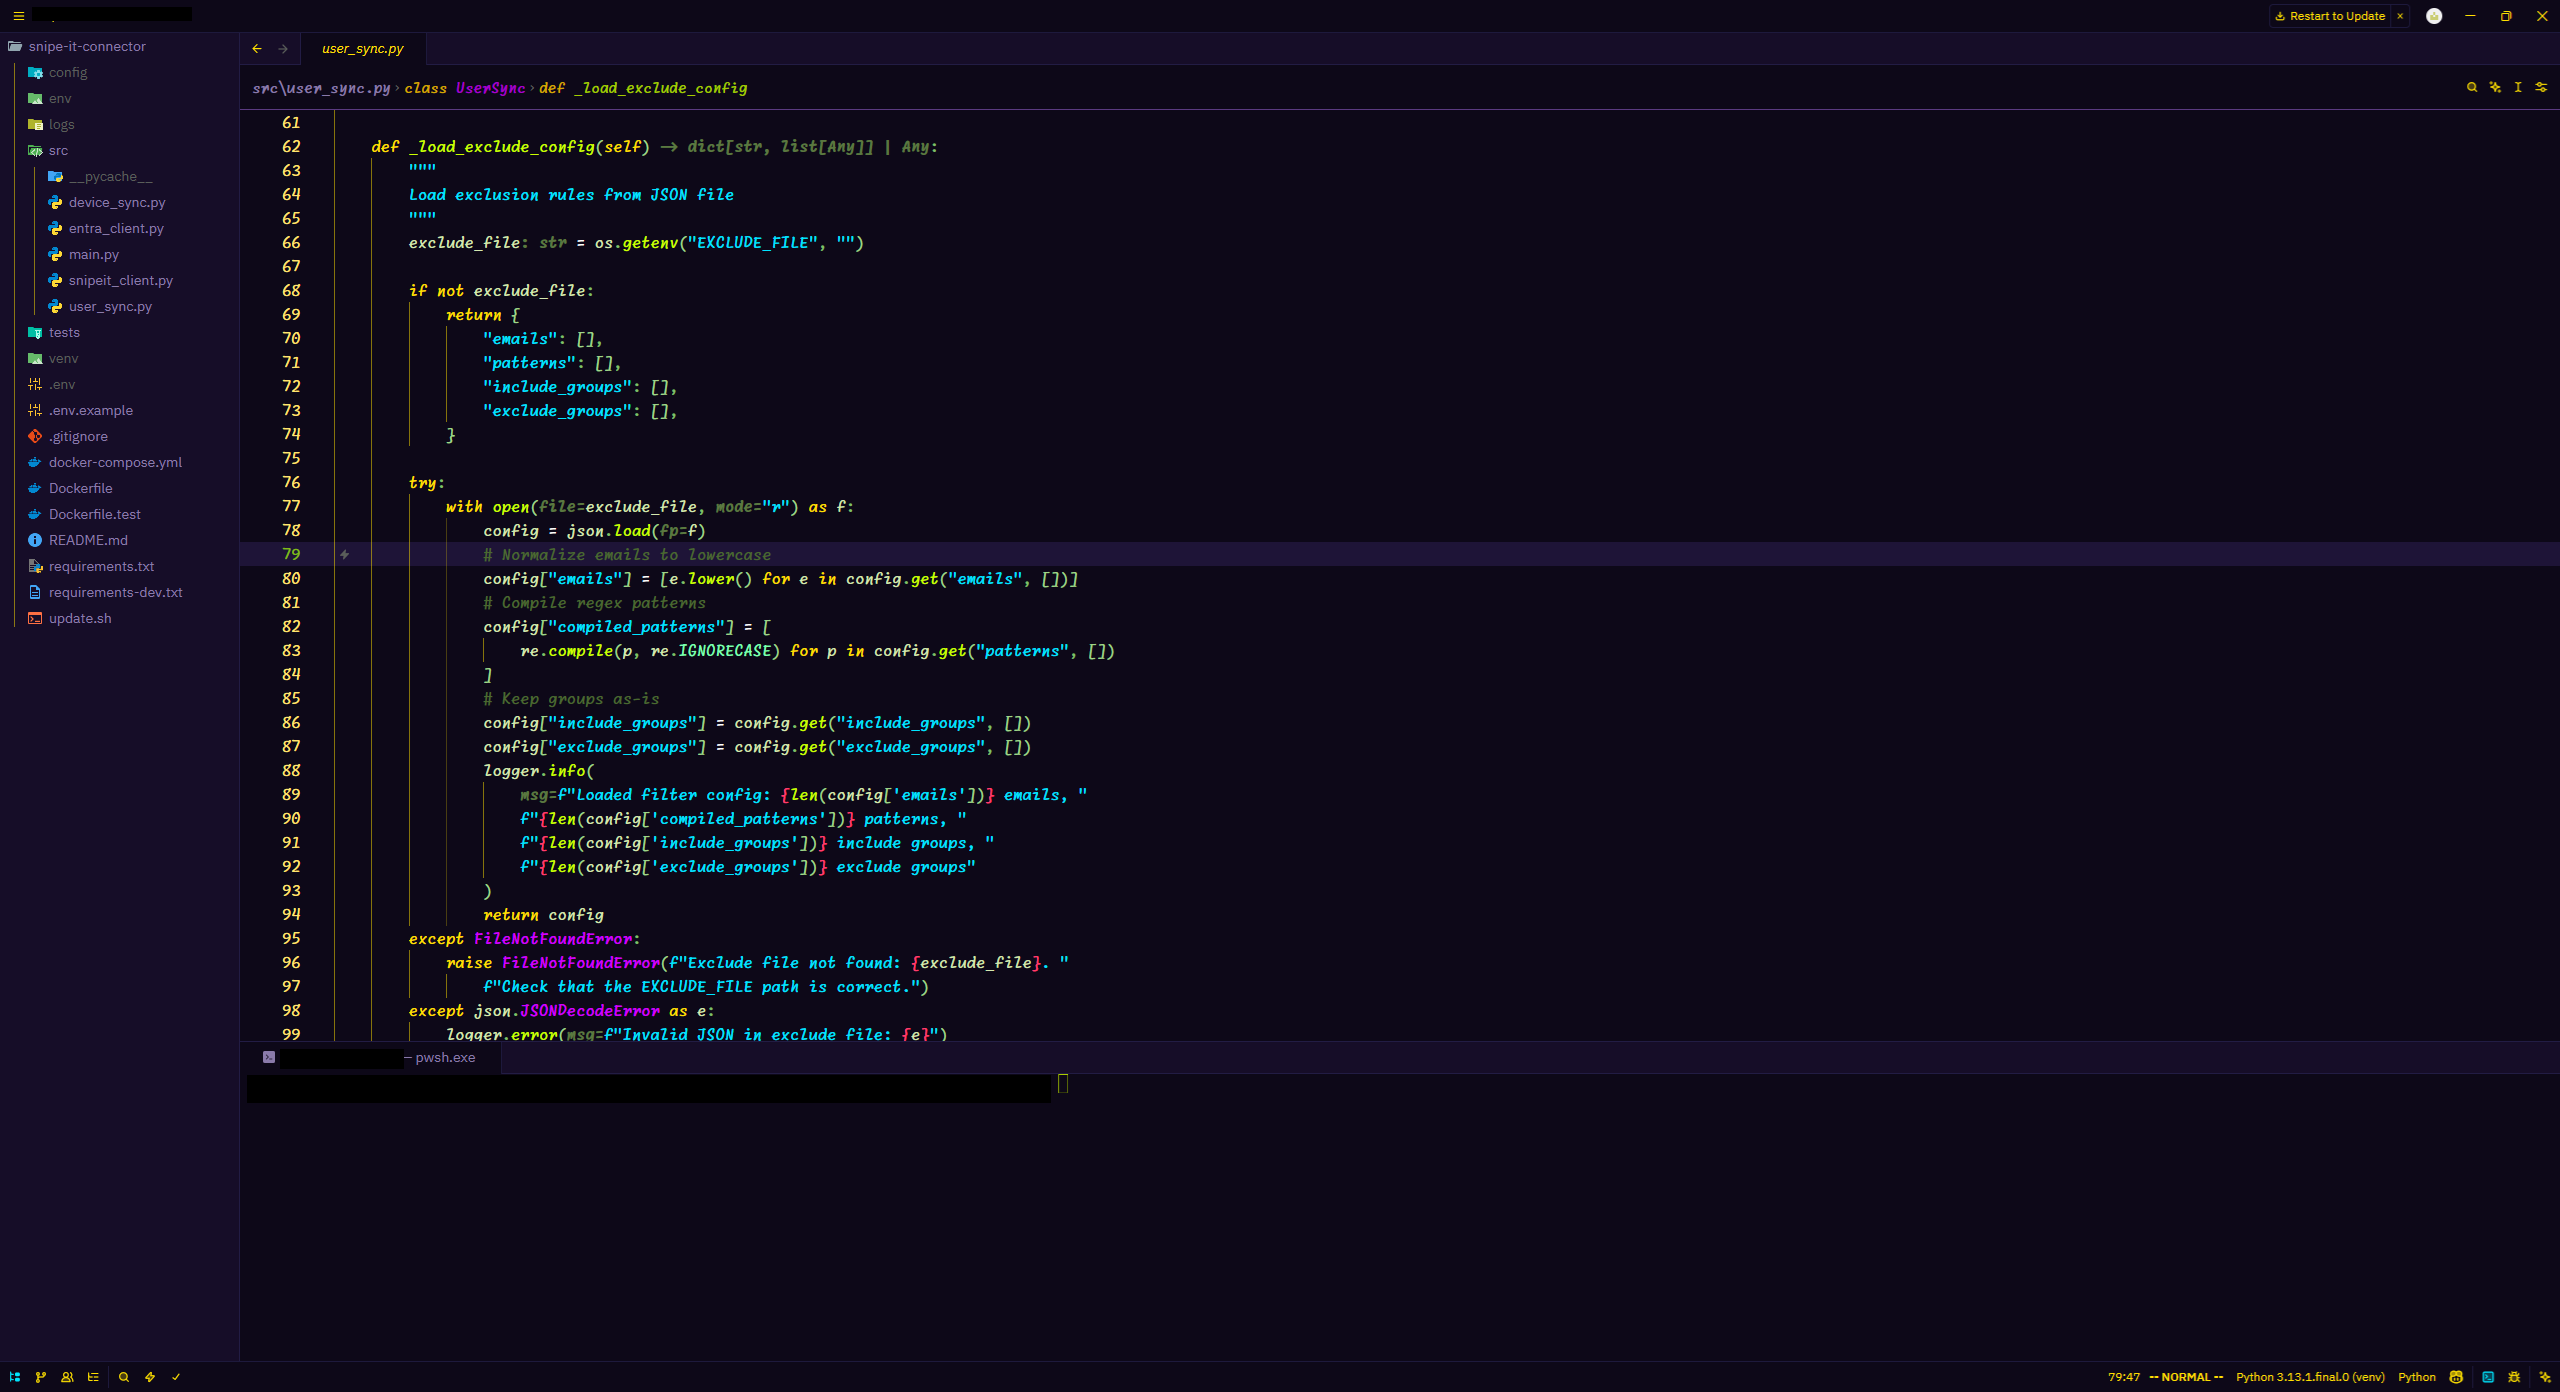Open the hamburger application menu

(x=18, y=15)
